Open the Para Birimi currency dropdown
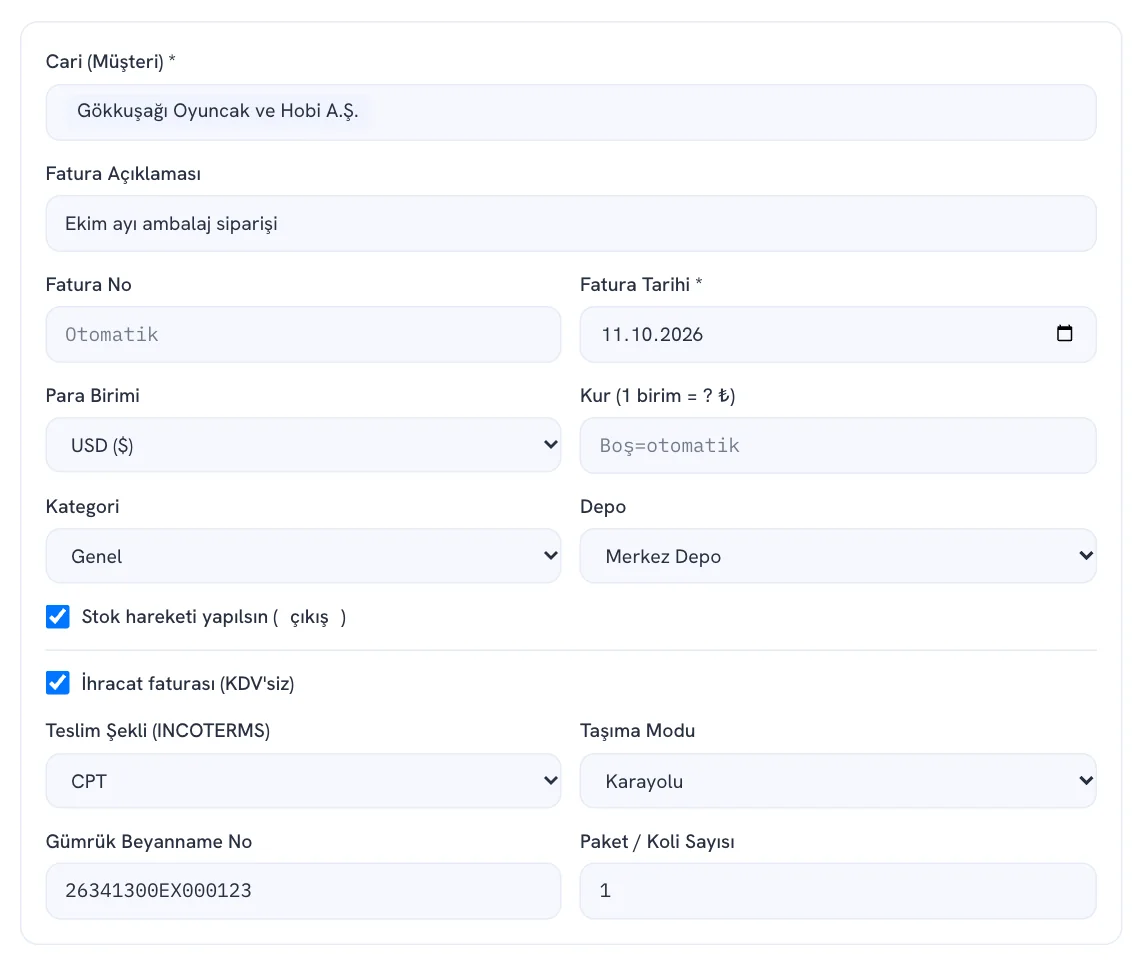1145x966 pixels. pyautogui.click(x=303, y=445)
